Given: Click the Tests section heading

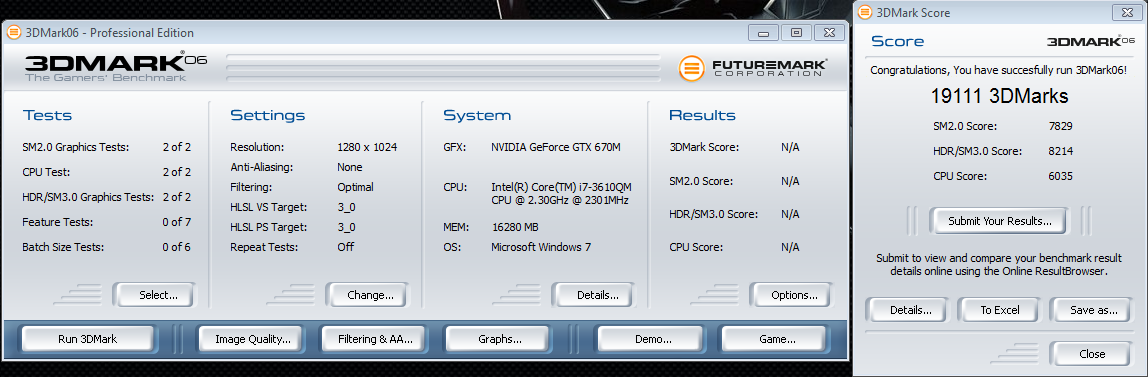Looking at the screenshot, I should [47, 116].
